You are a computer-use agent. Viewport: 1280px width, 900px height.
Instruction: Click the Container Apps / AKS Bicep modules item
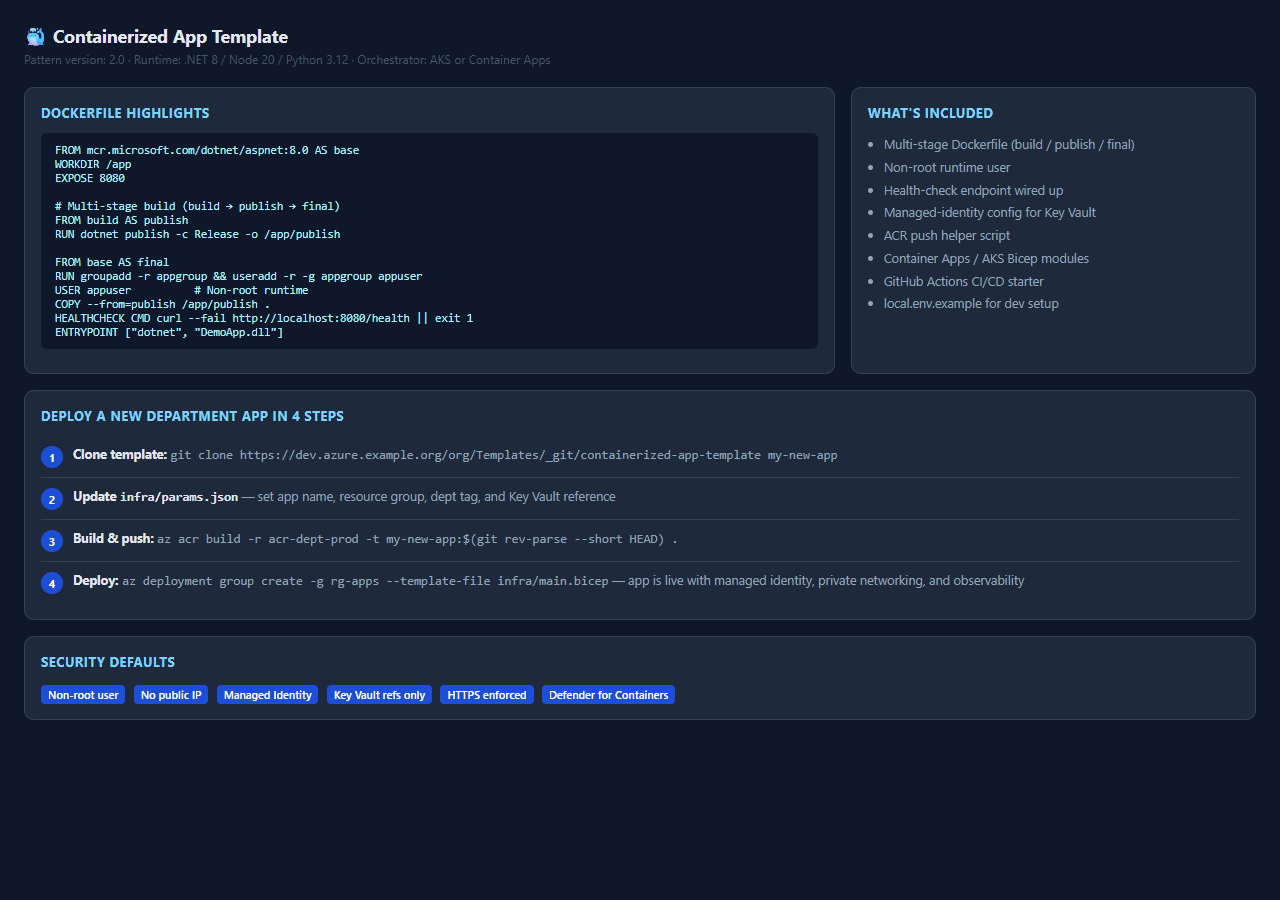(x=986, y=258)
